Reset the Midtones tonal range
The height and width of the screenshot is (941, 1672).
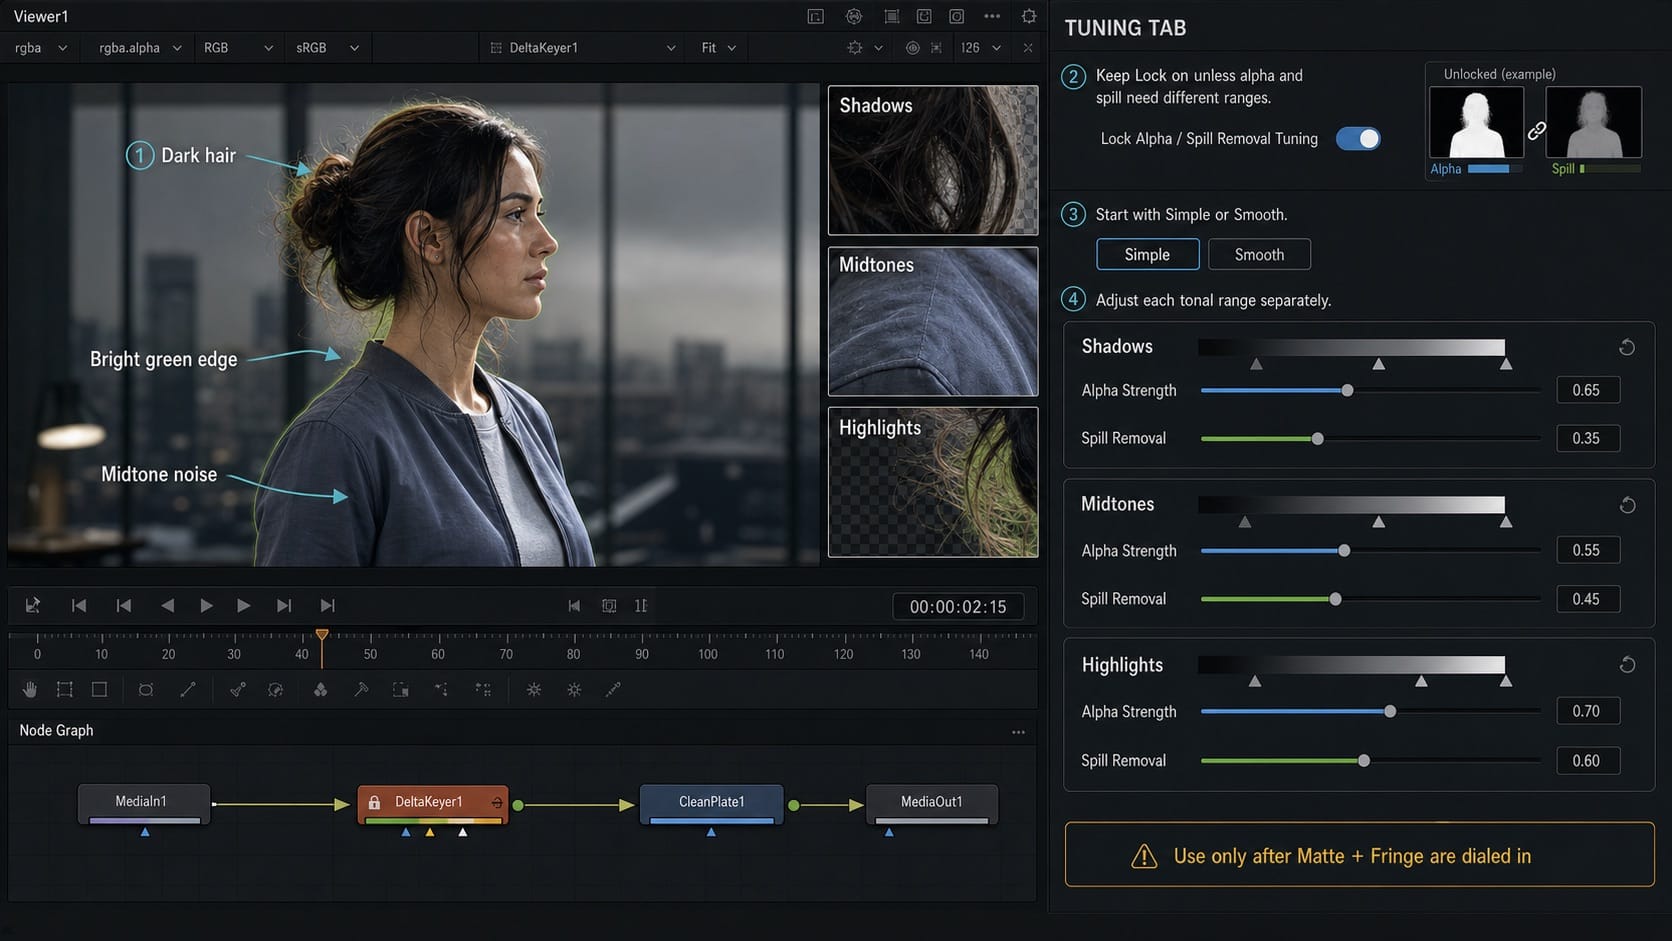tap(1627, 505)
